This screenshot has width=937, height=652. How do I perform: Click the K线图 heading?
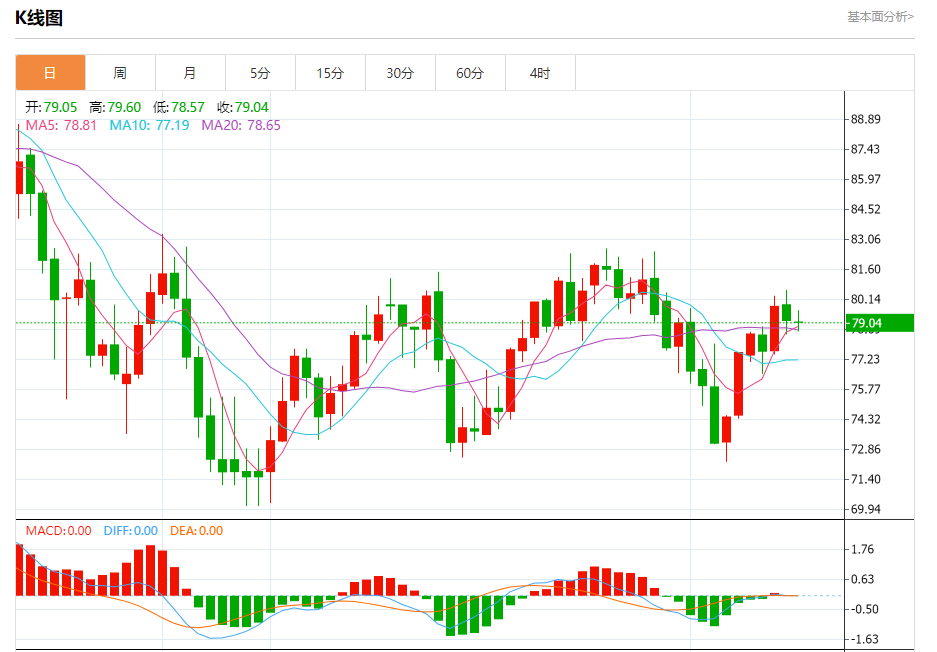[x=39, y=18]
